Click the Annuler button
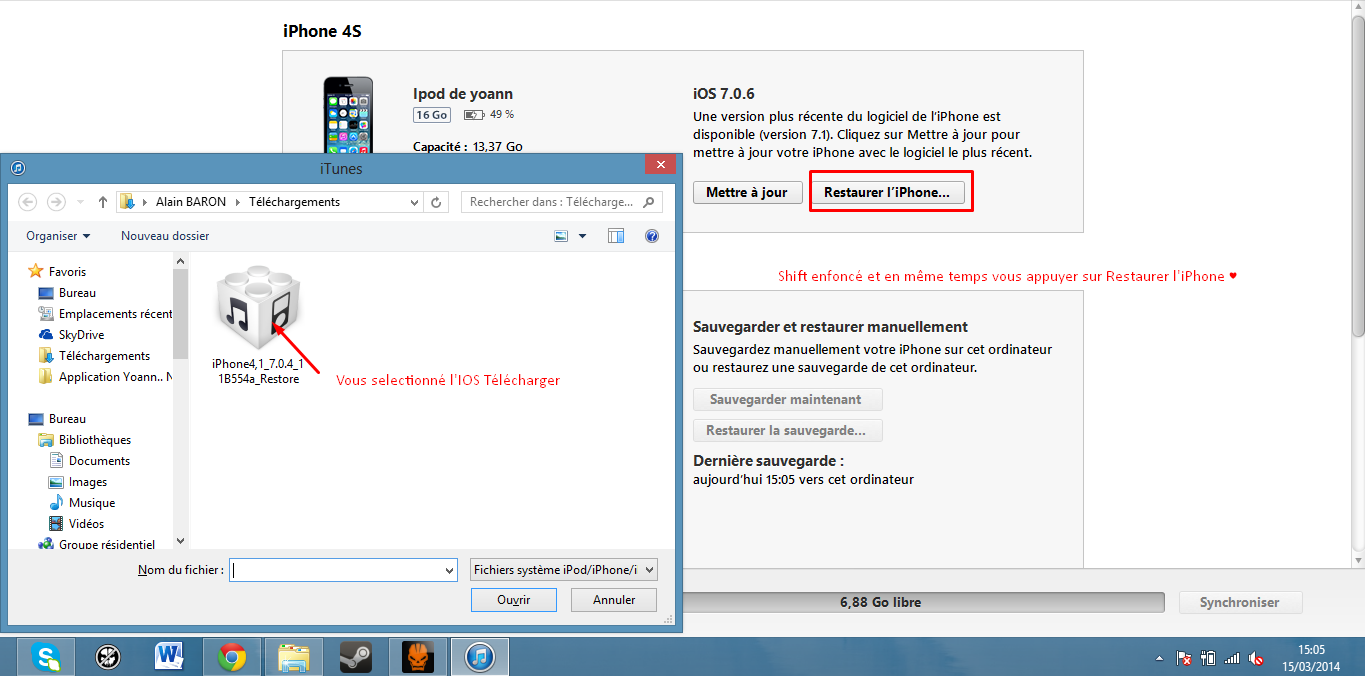Viewport: 1365px width, 676px height. pyautogui.click(x=614, y=600)
